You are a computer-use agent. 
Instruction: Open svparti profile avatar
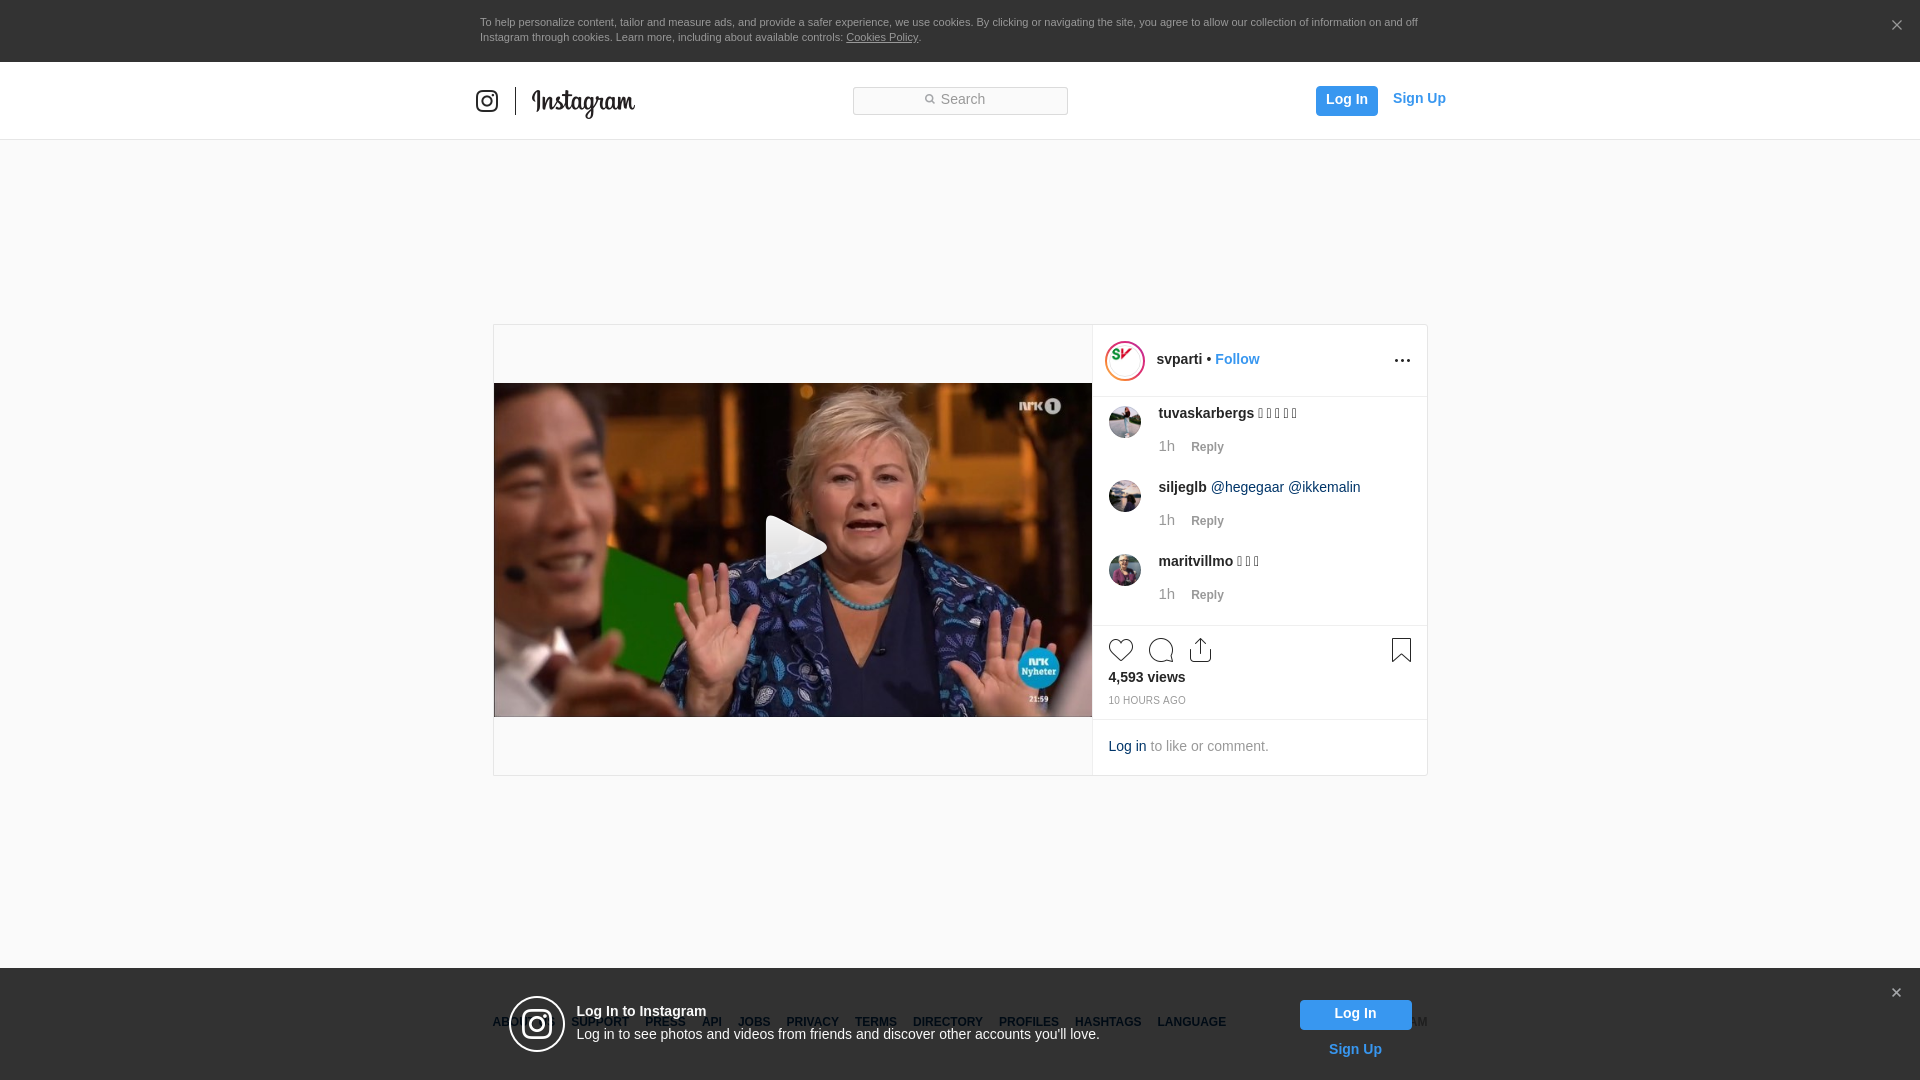pos(1125,361)
